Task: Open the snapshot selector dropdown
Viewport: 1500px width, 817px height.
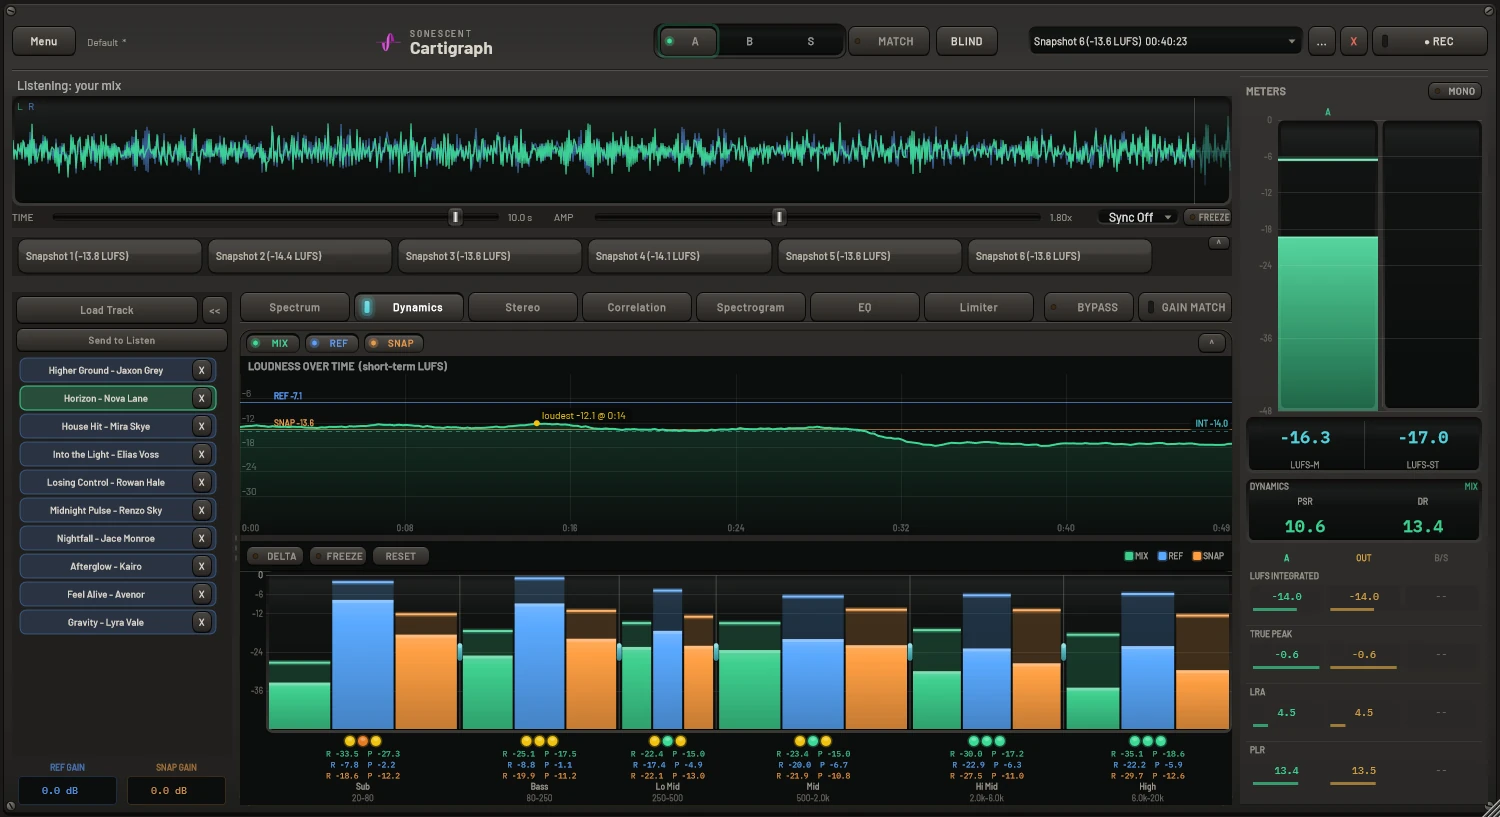Action: click(x=1166, y=41)
